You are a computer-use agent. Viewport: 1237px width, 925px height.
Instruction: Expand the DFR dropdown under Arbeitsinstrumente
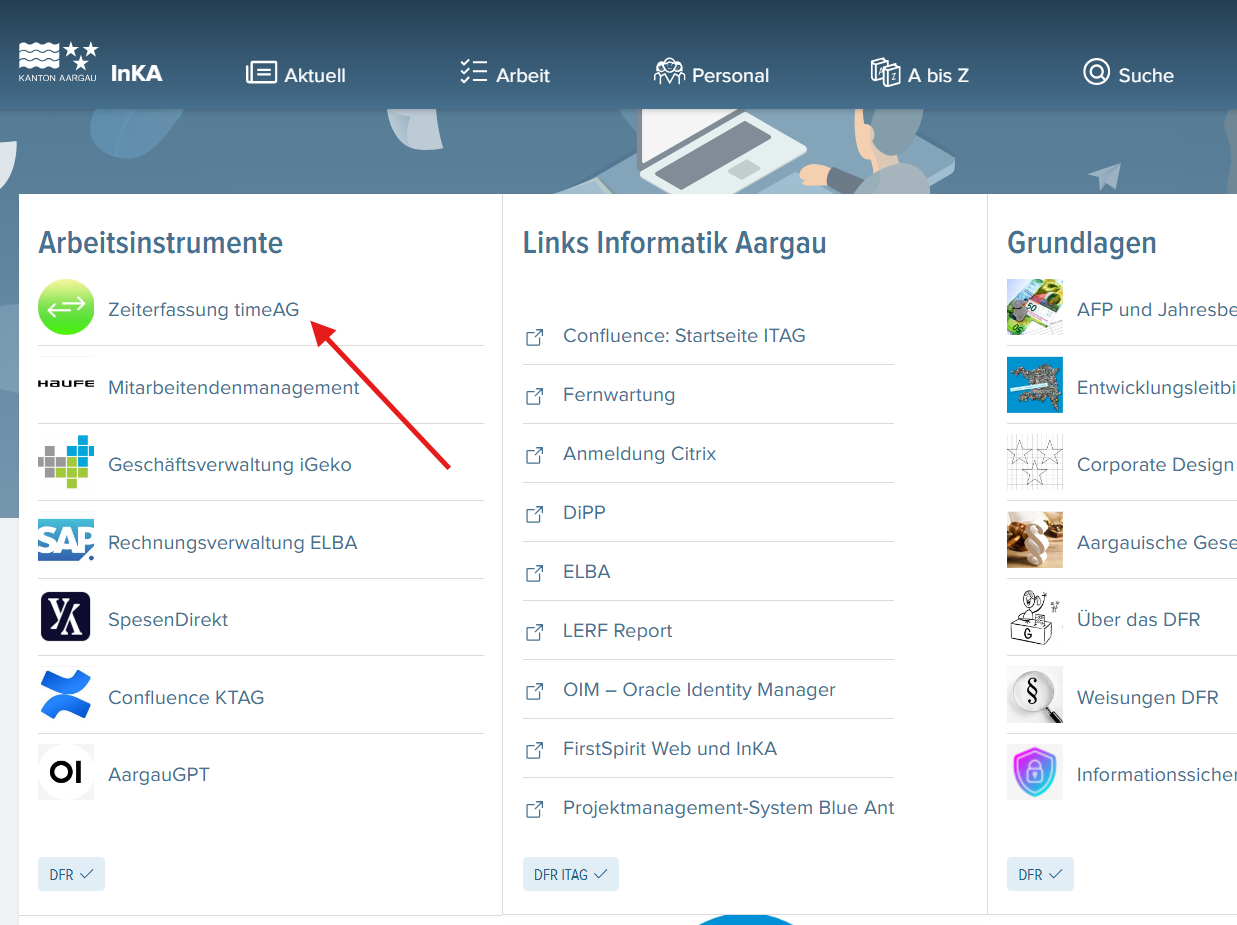(x=71, y=874)
